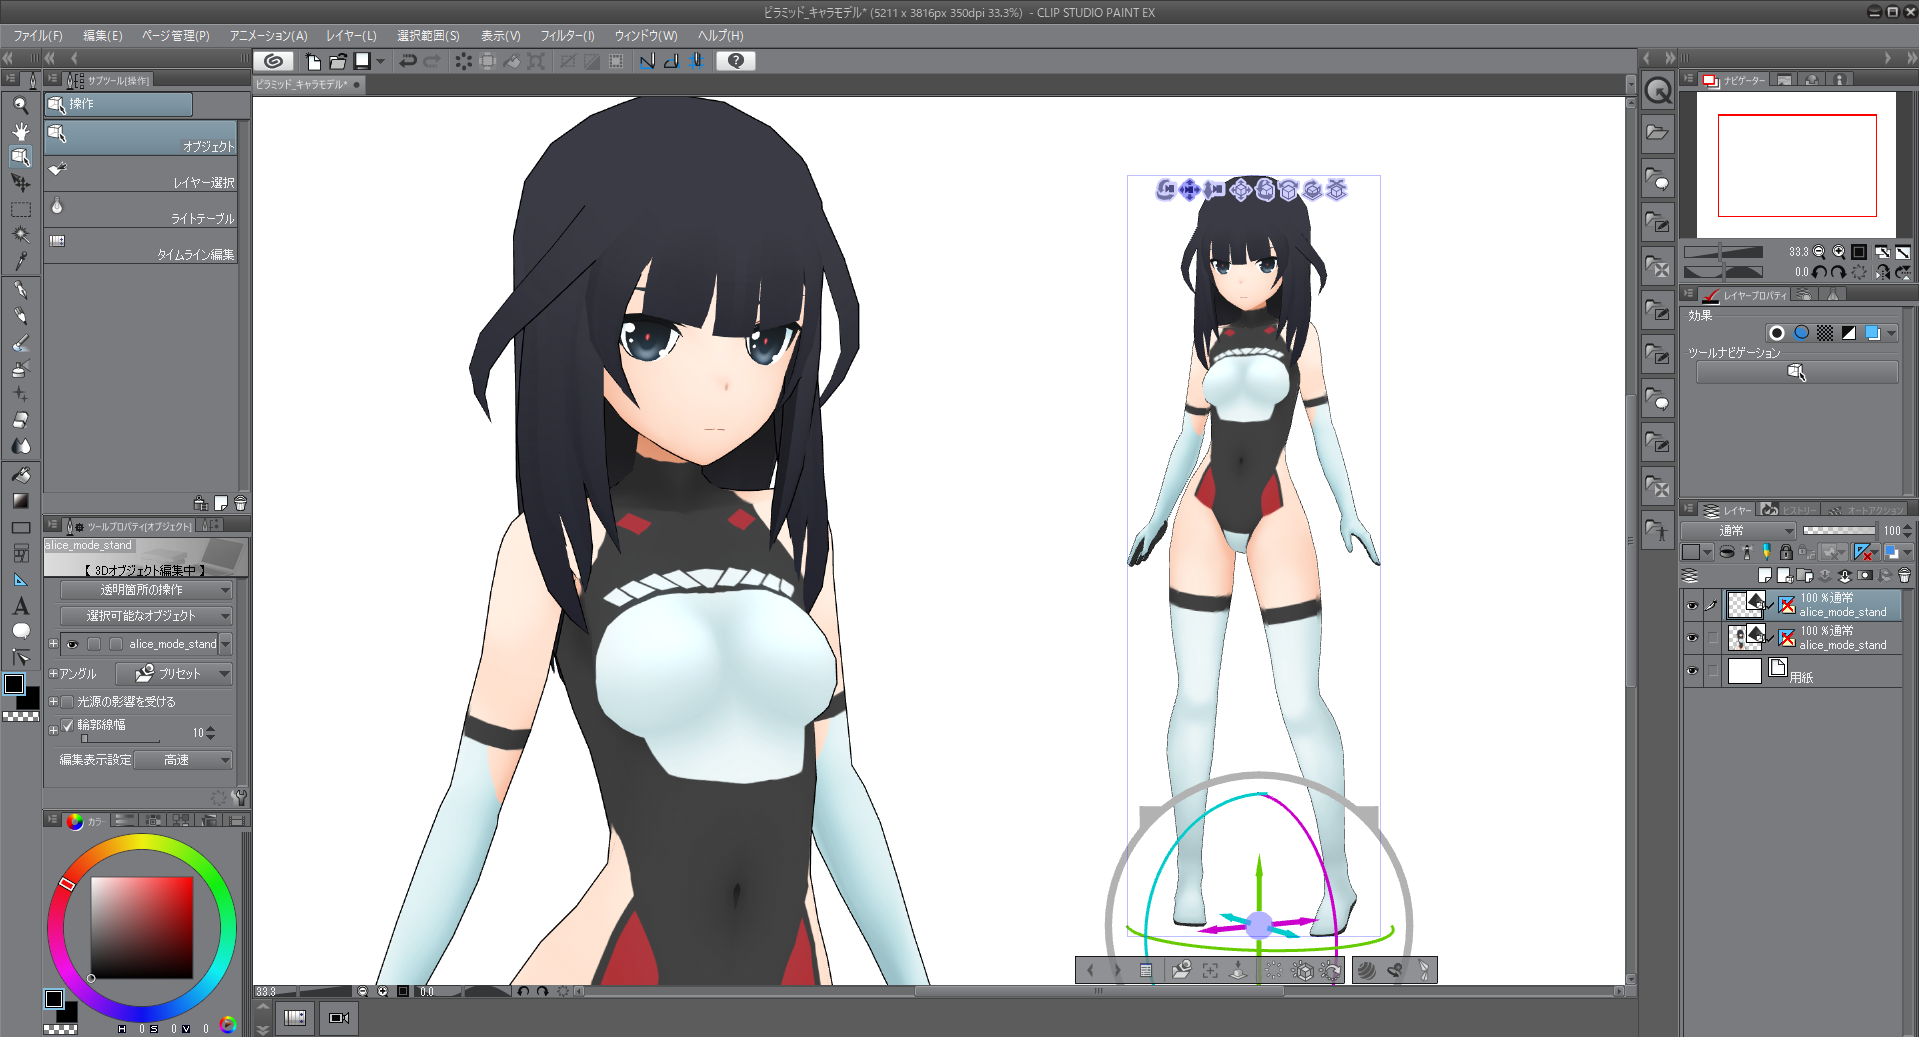Enable 光源の影響を受ける checkbox

tap(68, 702)
